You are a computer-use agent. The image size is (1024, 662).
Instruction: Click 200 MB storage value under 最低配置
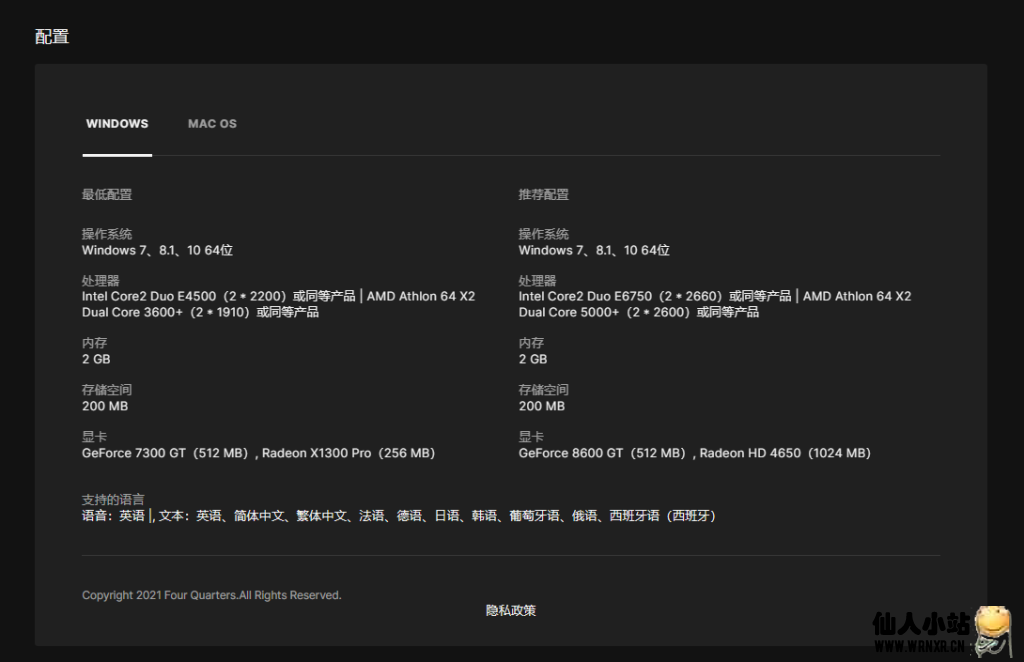pos(105,406)
